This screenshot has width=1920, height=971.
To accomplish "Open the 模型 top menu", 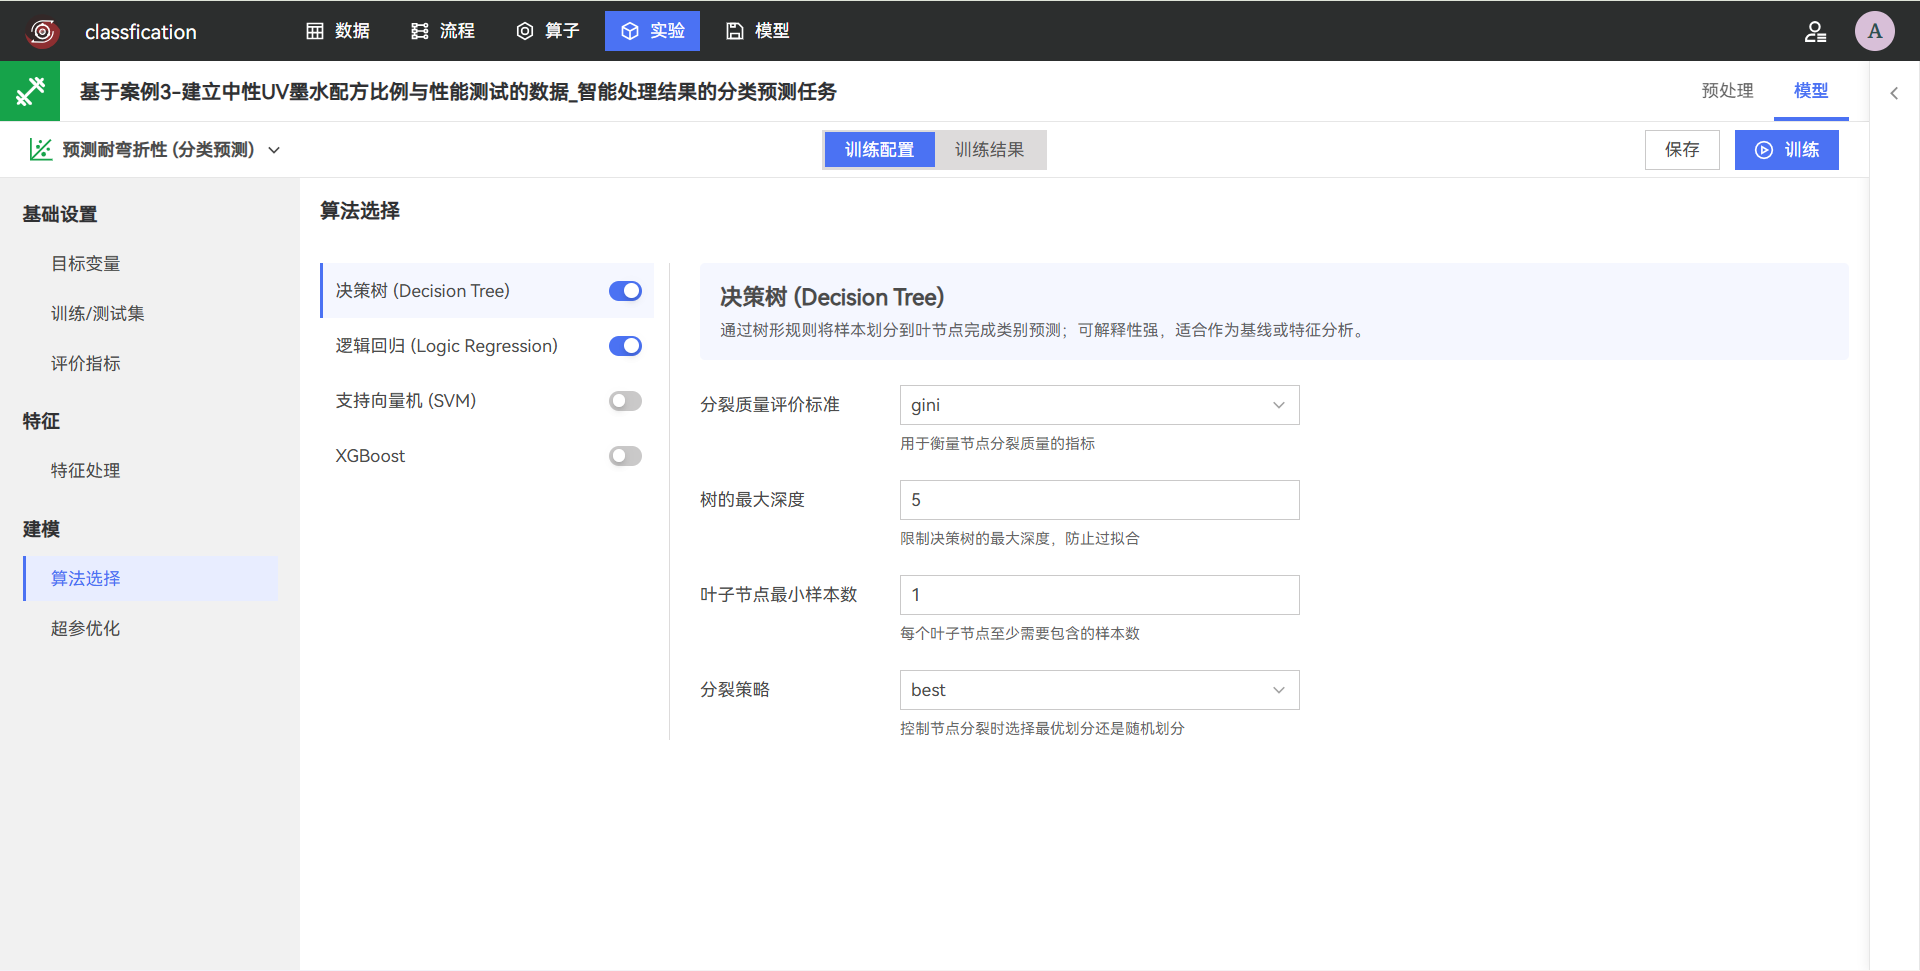I will [757, 31].
